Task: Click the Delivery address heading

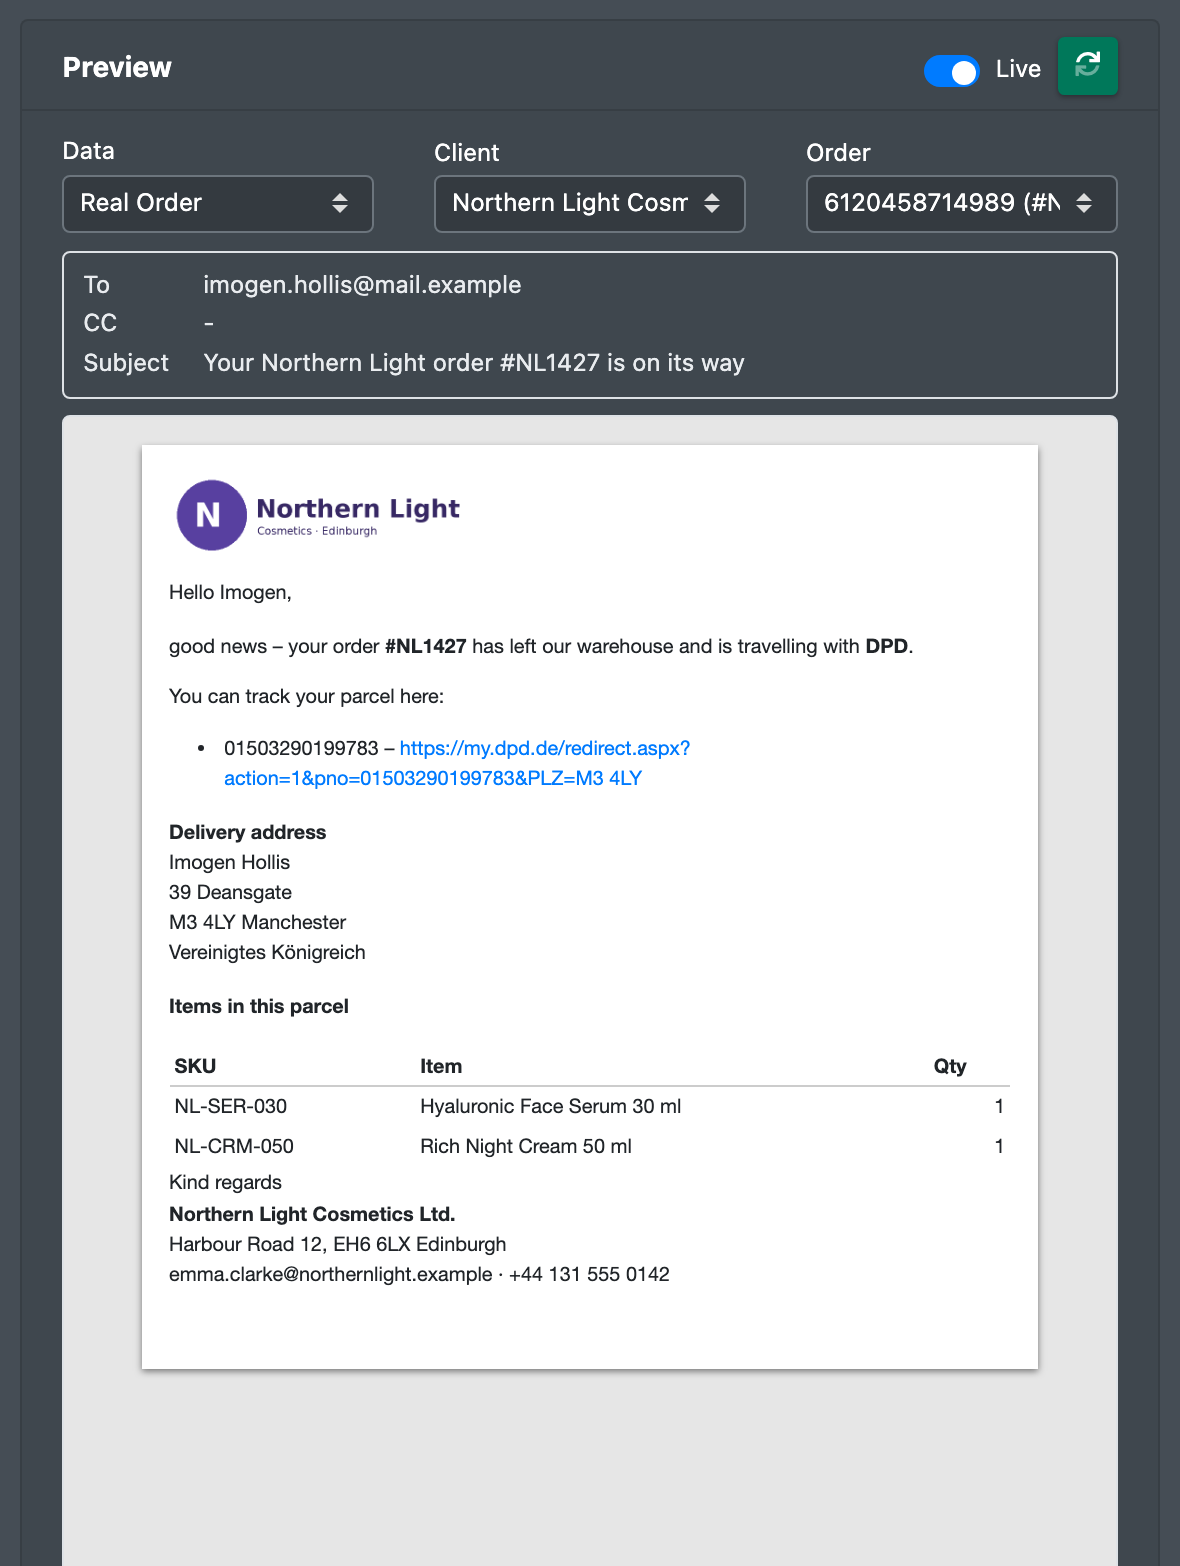Action: click(x=248, y=832)
